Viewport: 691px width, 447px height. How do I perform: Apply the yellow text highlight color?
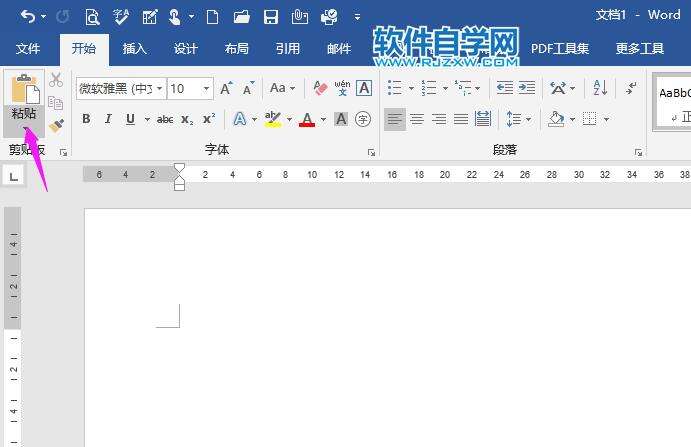coord(273,119)
